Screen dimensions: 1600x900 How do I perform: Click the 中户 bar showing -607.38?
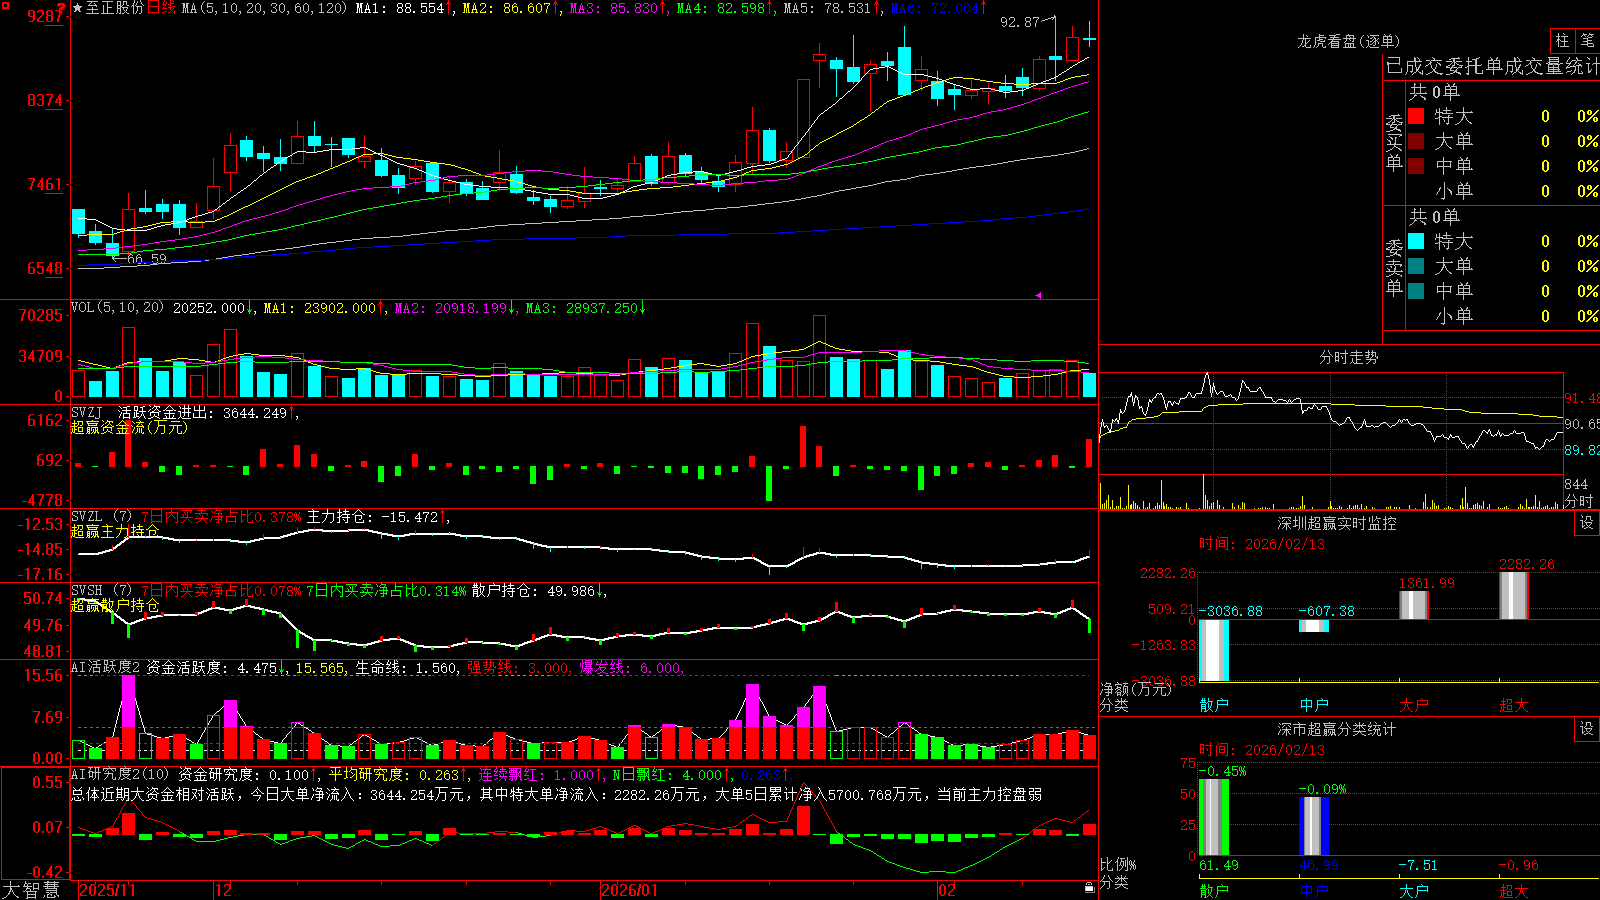pyautogui.click(x=1314, y=626)
